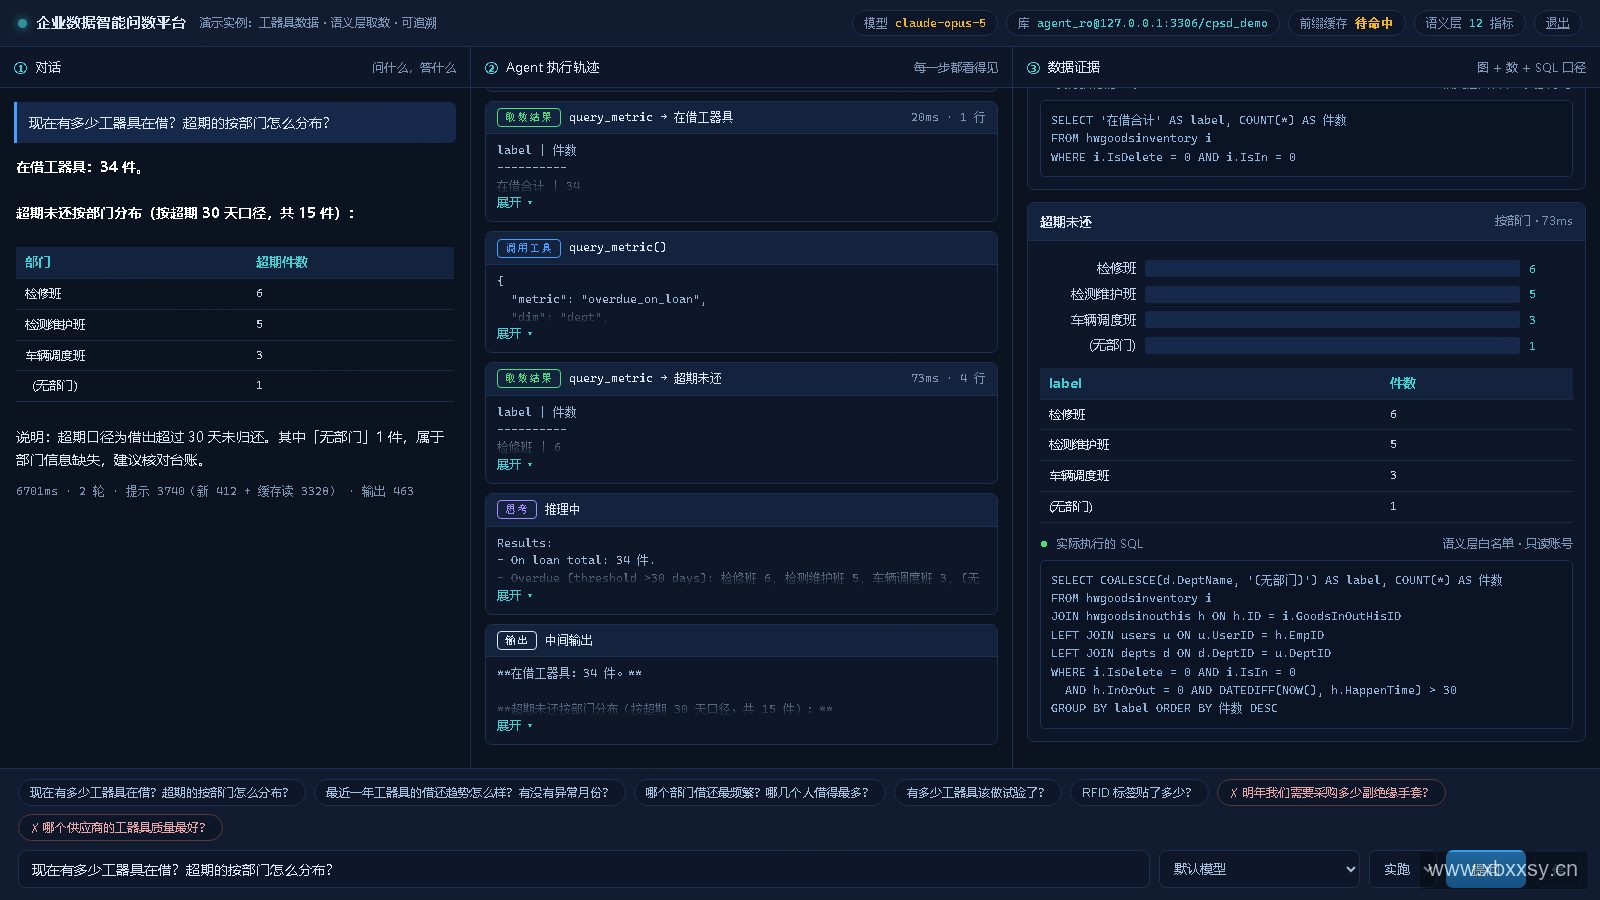This screenshot has height=900, width=1600.
Task: Click the teal logo dot beside the platform title
Action: (22, 23)
